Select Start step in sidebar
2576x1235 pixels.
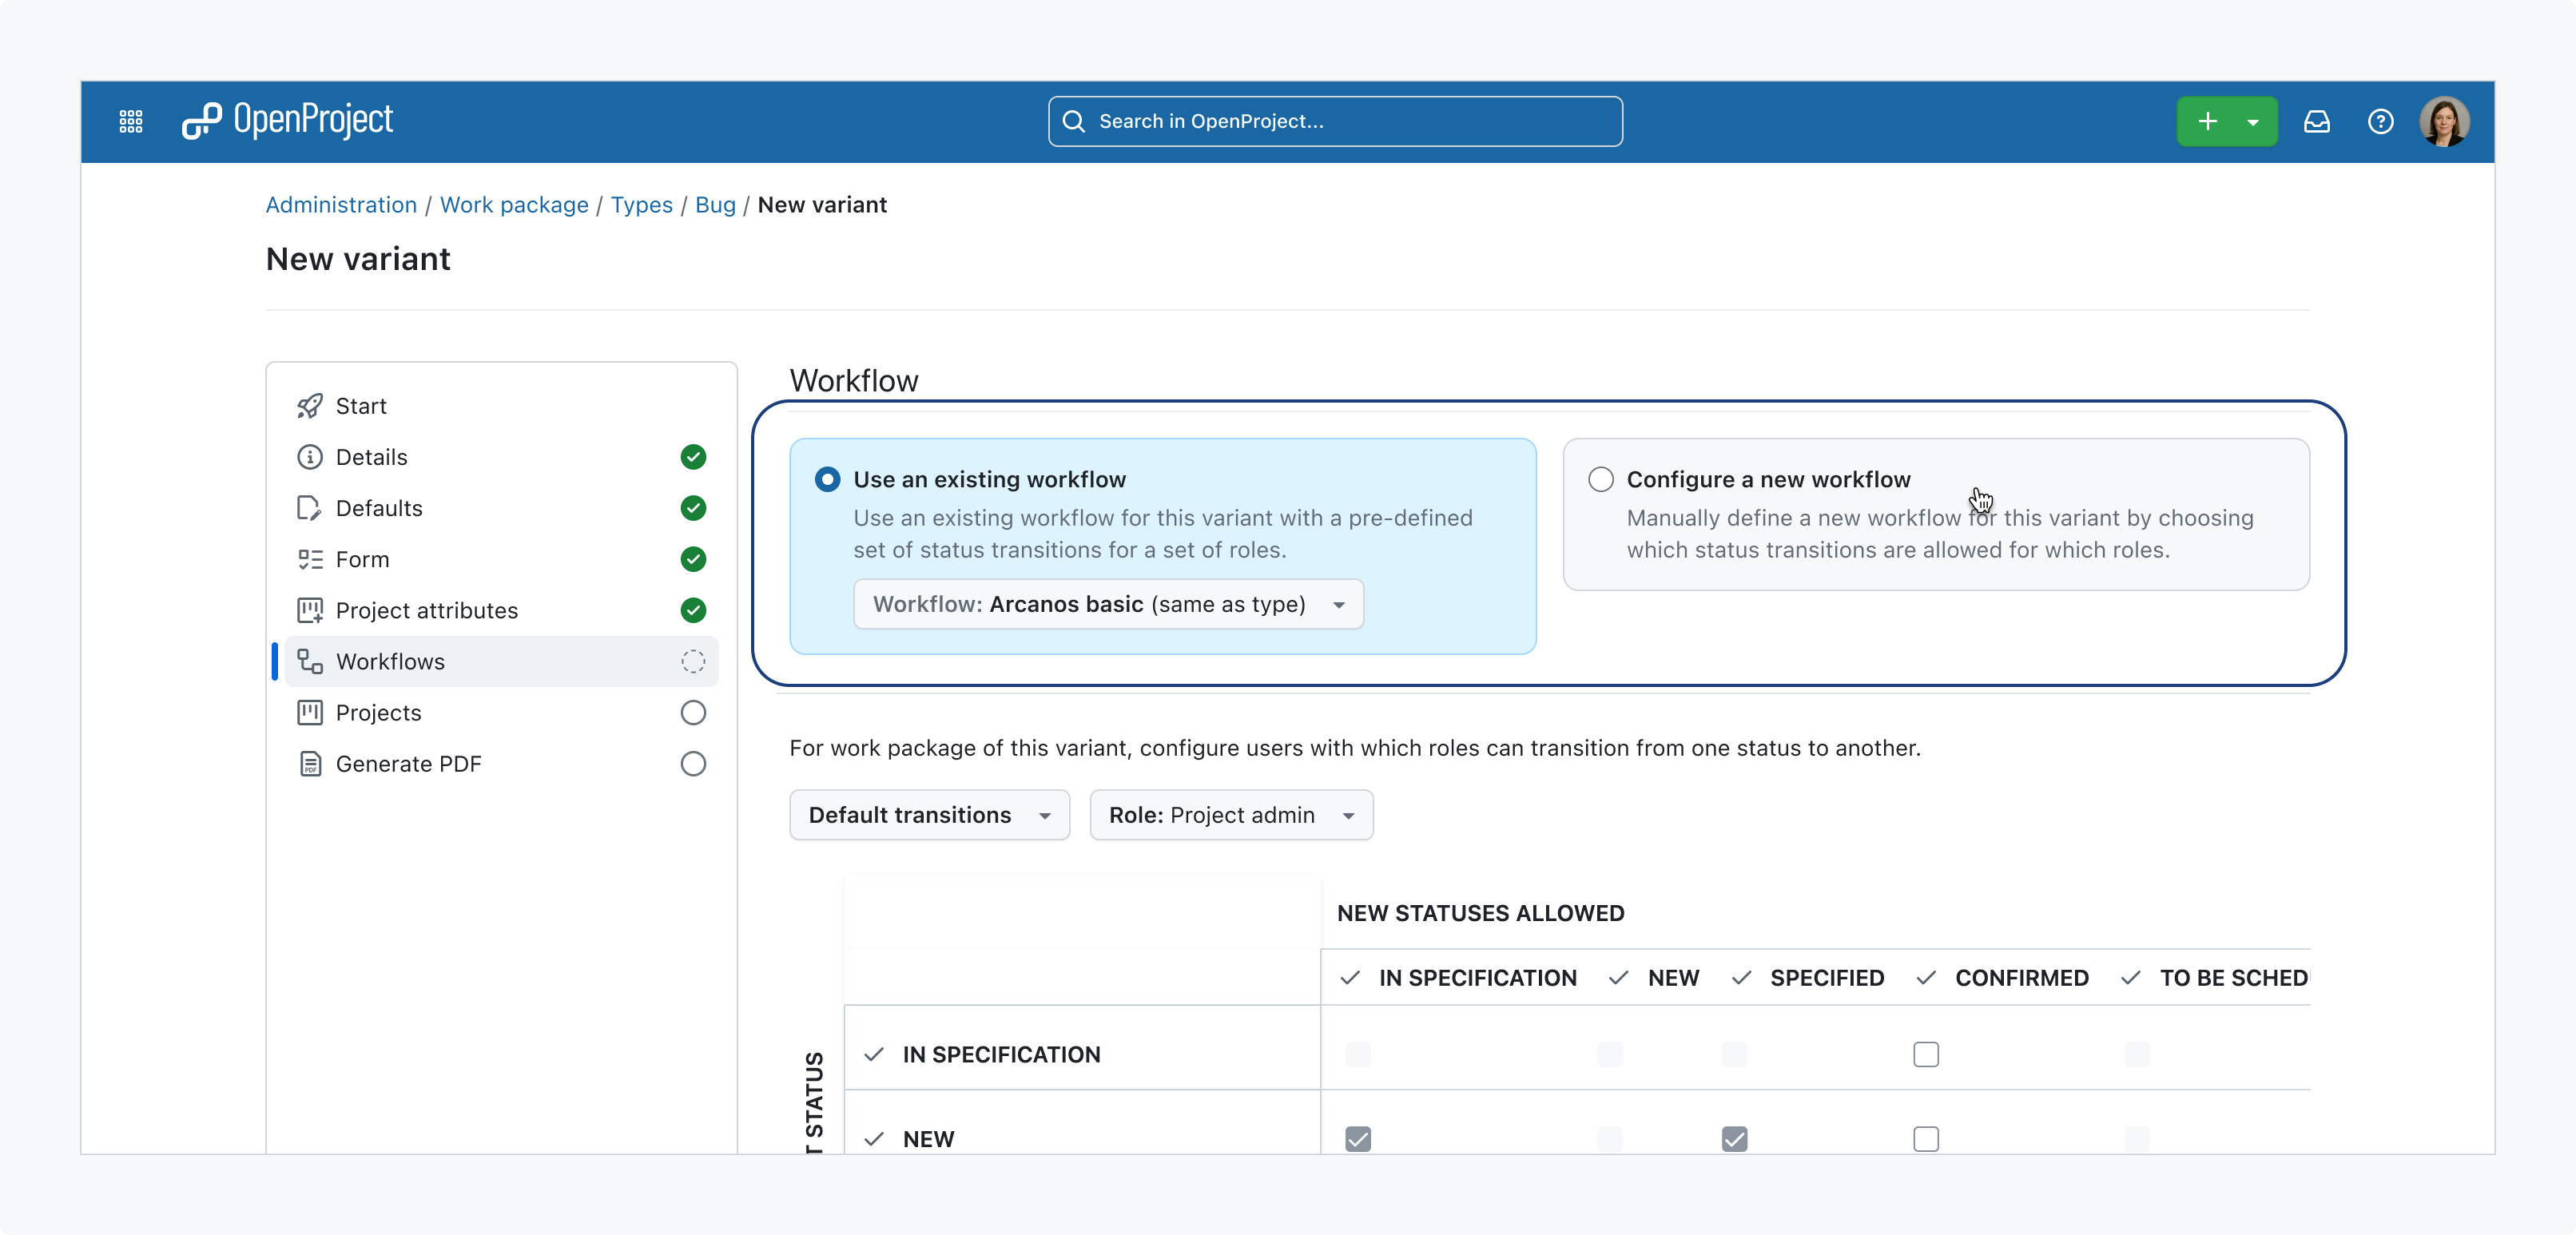501,406
